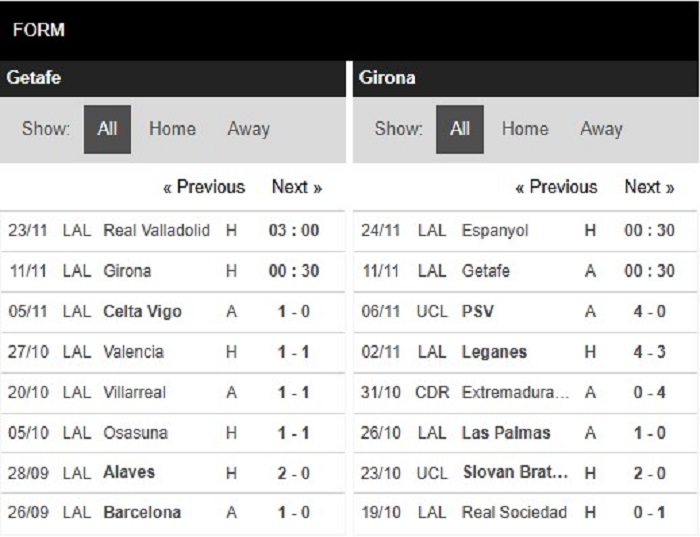Open Getafe match against Real Valladolid
The width and height of the screenshot is (700, 537).
point(172,231)
